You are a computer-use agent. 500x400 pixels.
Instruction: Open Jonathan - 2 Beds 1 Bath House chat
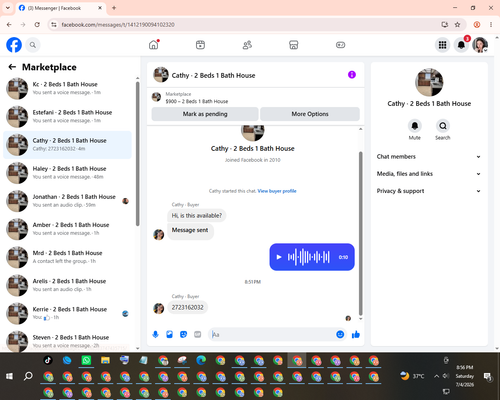coord(67,201)
